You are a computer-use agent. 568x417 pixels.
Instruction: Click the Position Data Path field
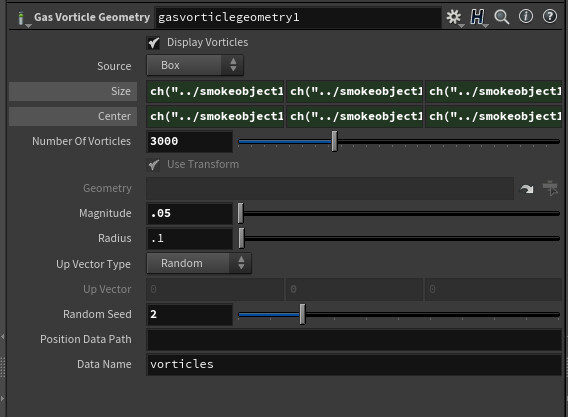pos(354,339)
